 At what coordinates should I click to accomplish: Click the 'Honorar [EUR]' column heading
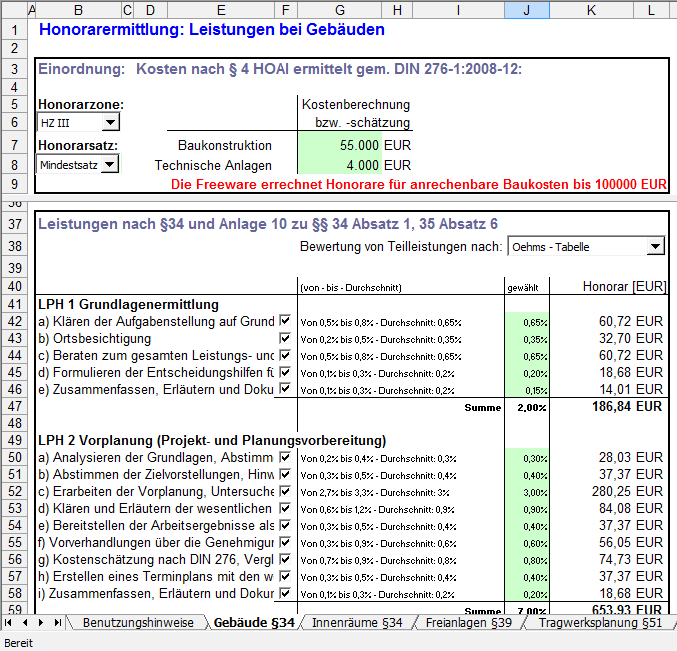624,286
